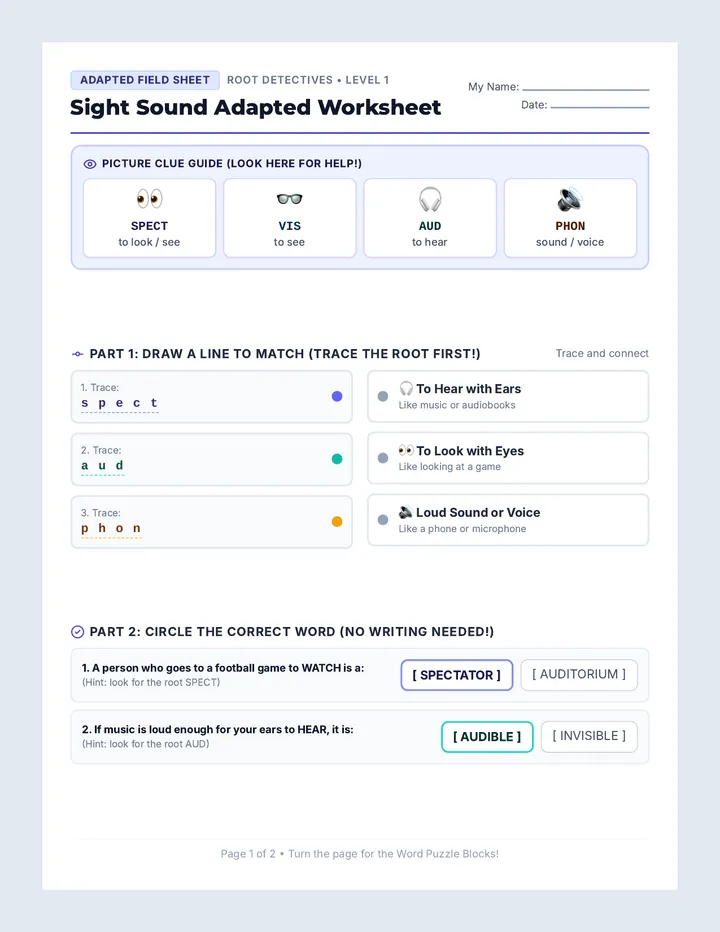720x932 pixels.
Task: Select the teal dot next to aud
Action: click(337, 459)
